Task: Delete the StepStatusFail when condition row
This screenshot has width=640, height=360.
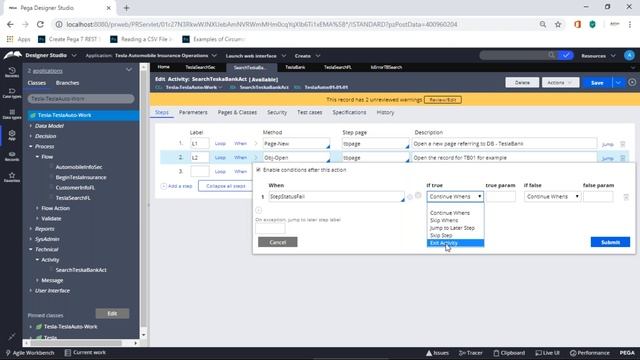Action: coord(626,197)
